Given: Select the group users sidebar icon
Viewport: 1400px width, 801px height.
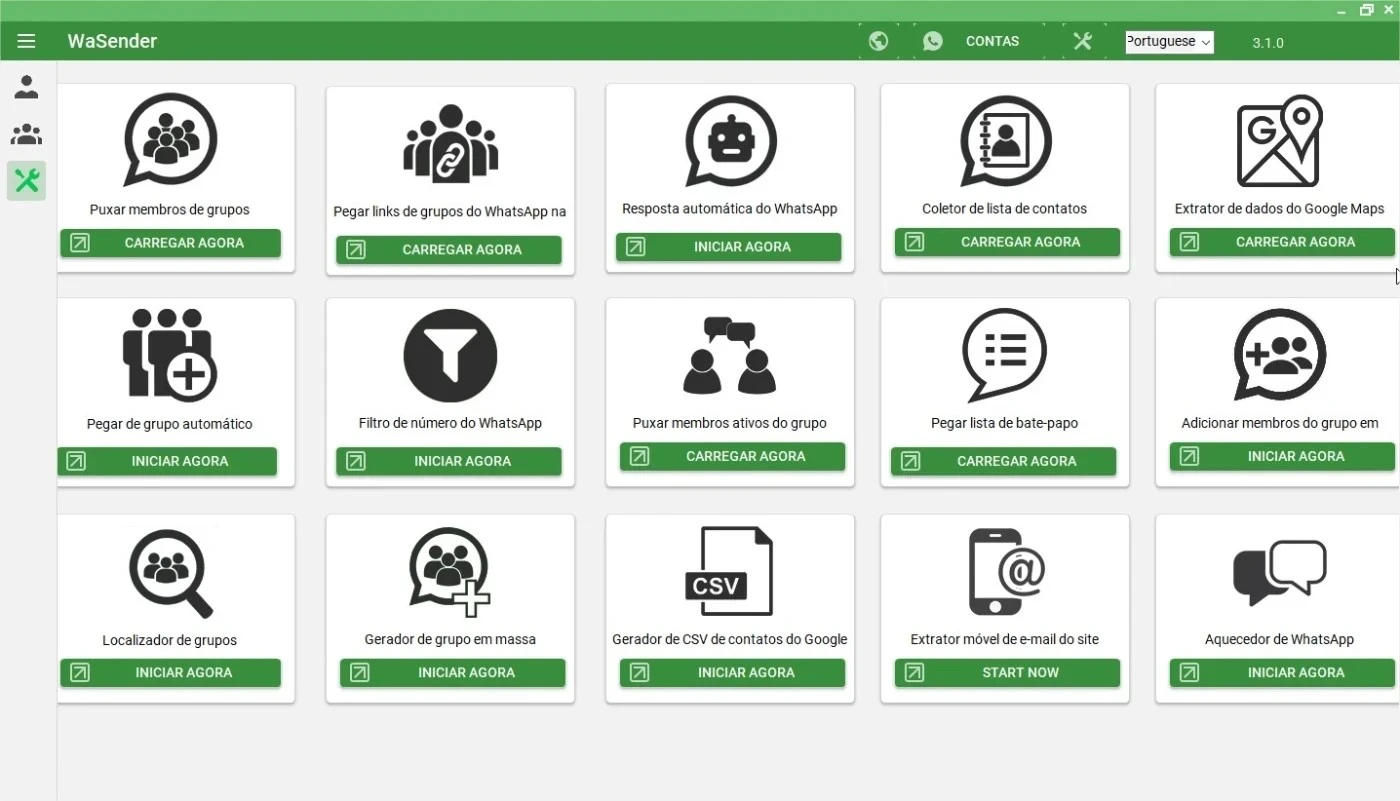Looking at the screenshot, I should tap(26, 134).
